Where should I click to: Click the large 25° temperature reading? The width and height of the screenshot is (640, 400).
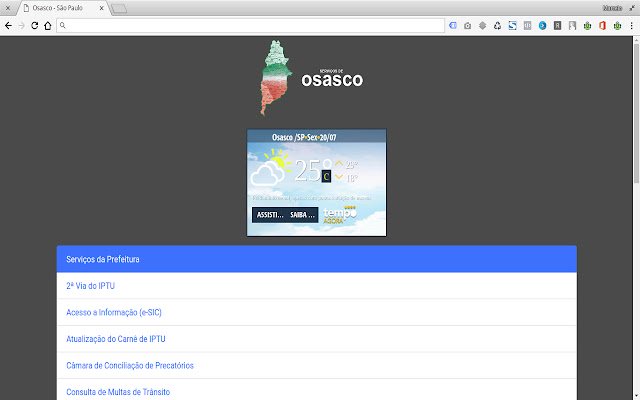click(x=313, y=170)
